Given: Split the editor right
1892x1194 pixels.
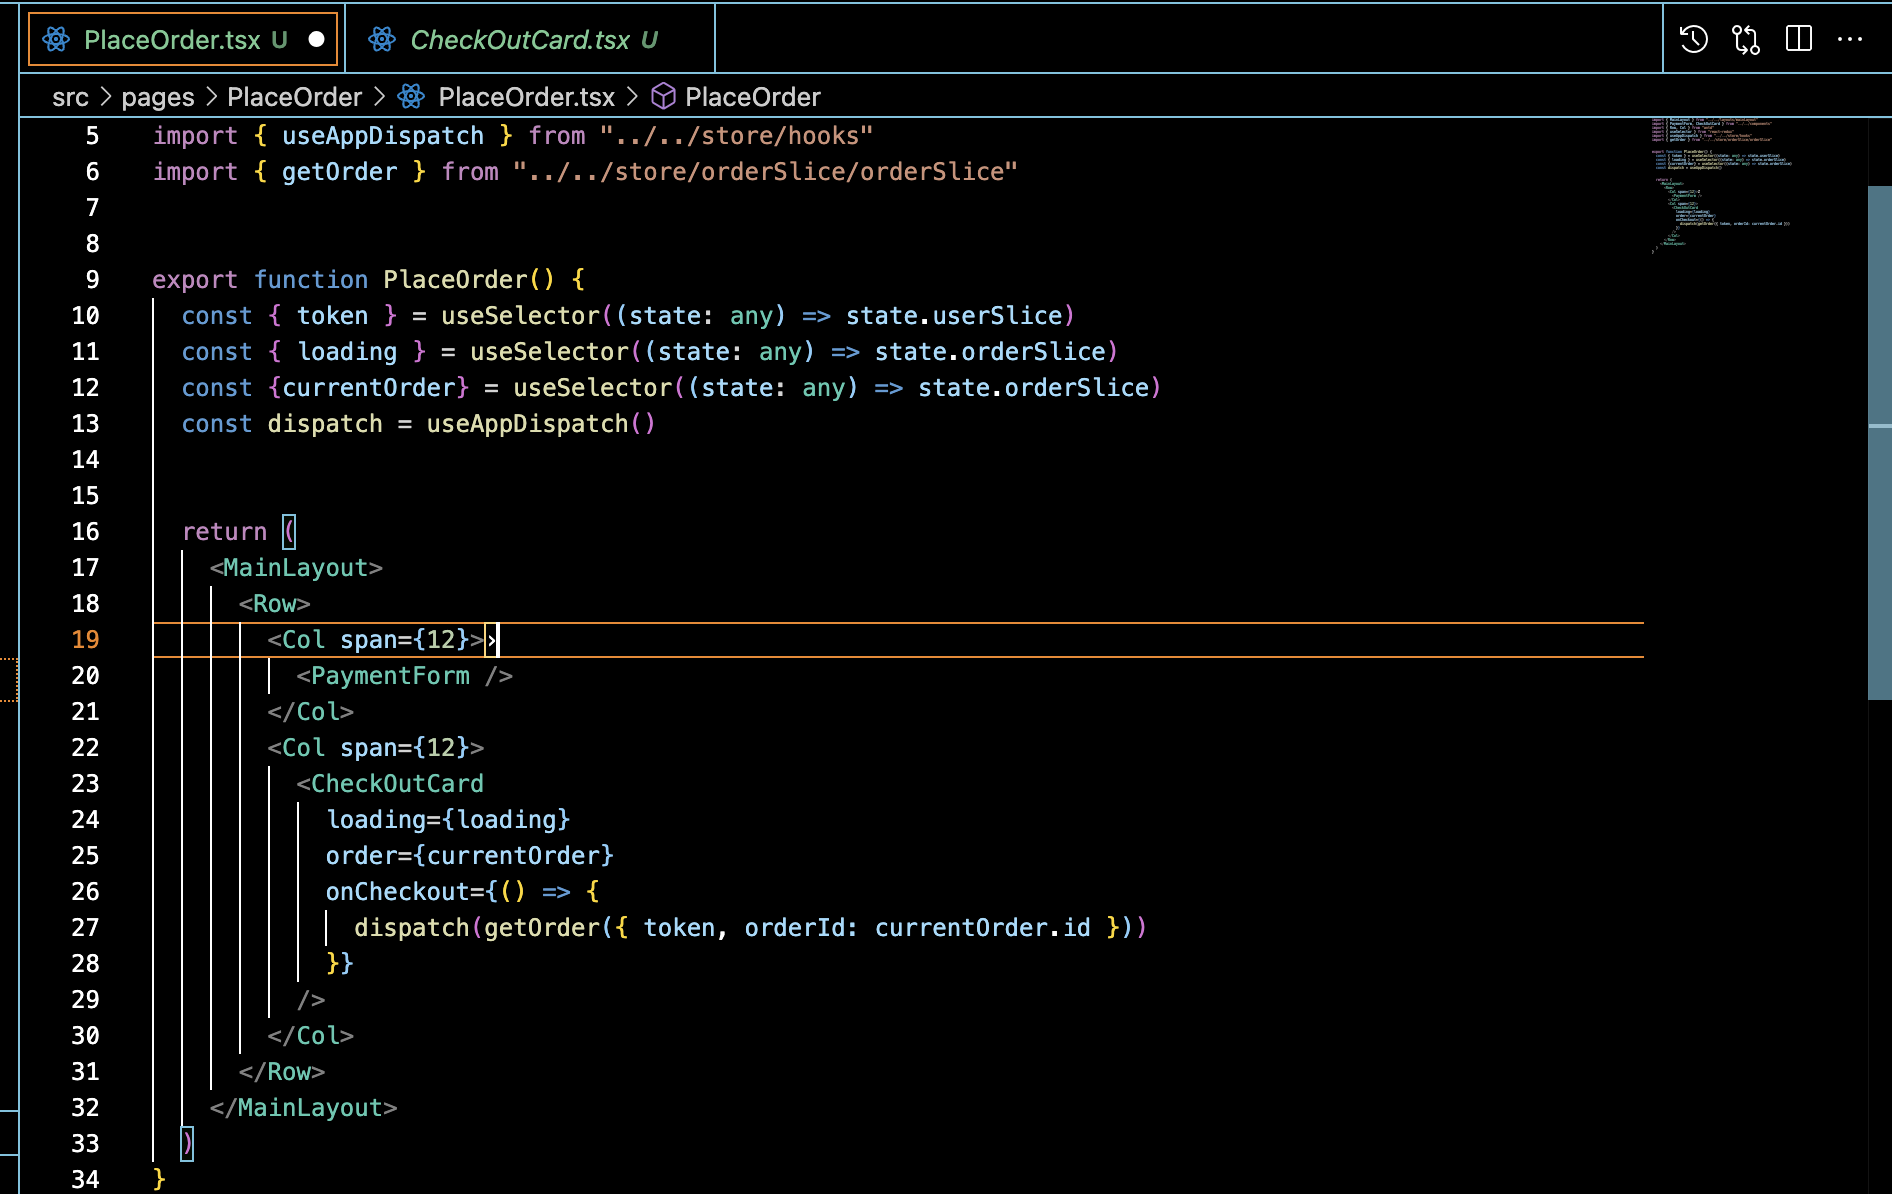Looking at the screenshot, I should pyautogui.click(x=1798, y=39).
